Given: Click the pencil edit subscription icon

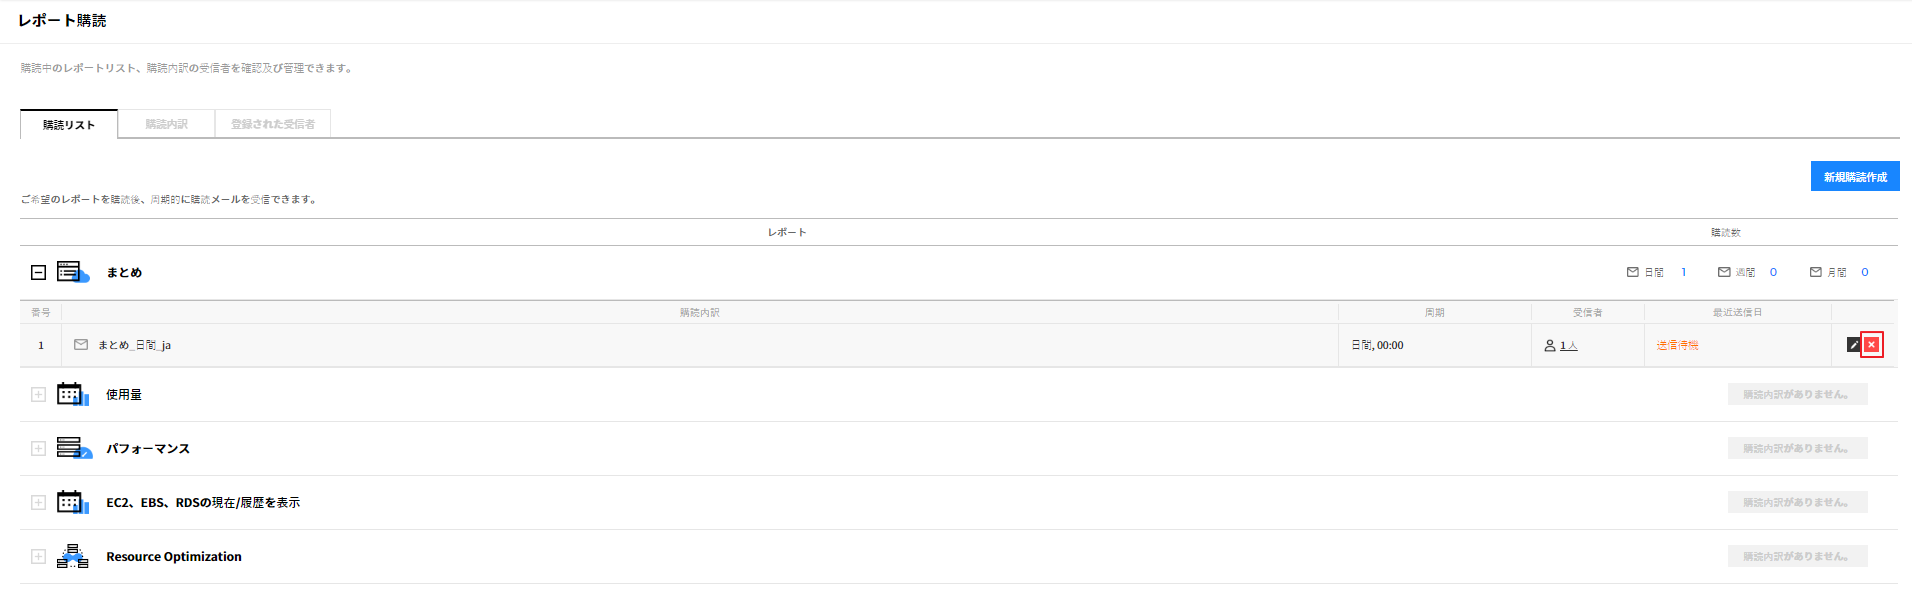Looking at the screenshot, I should click(x=1853, y=345).
